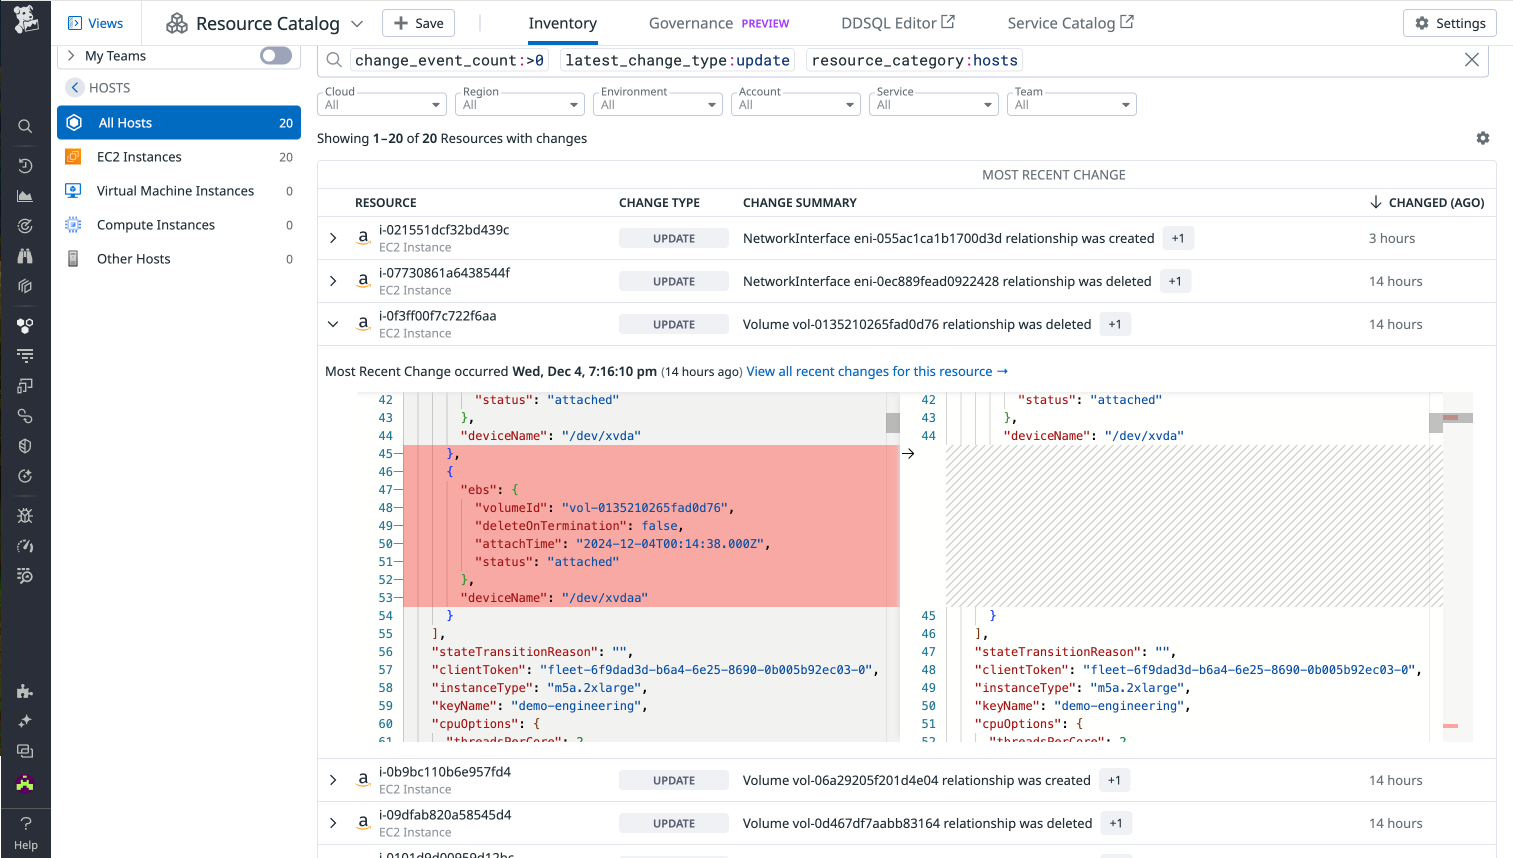1513x858 pixels.
Task: Click the CHANGED (AGO) sort column header
Action: (x=1435, y=202)
